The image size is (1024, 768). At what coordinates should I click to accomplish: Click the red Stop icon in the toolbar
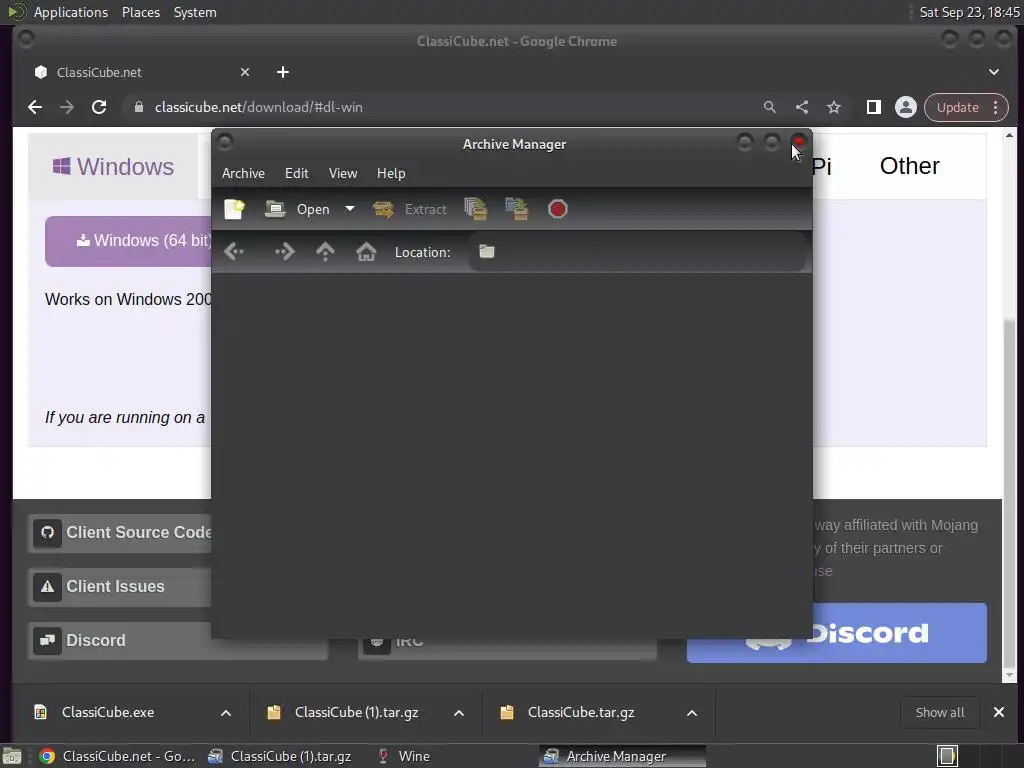(558, 209)
